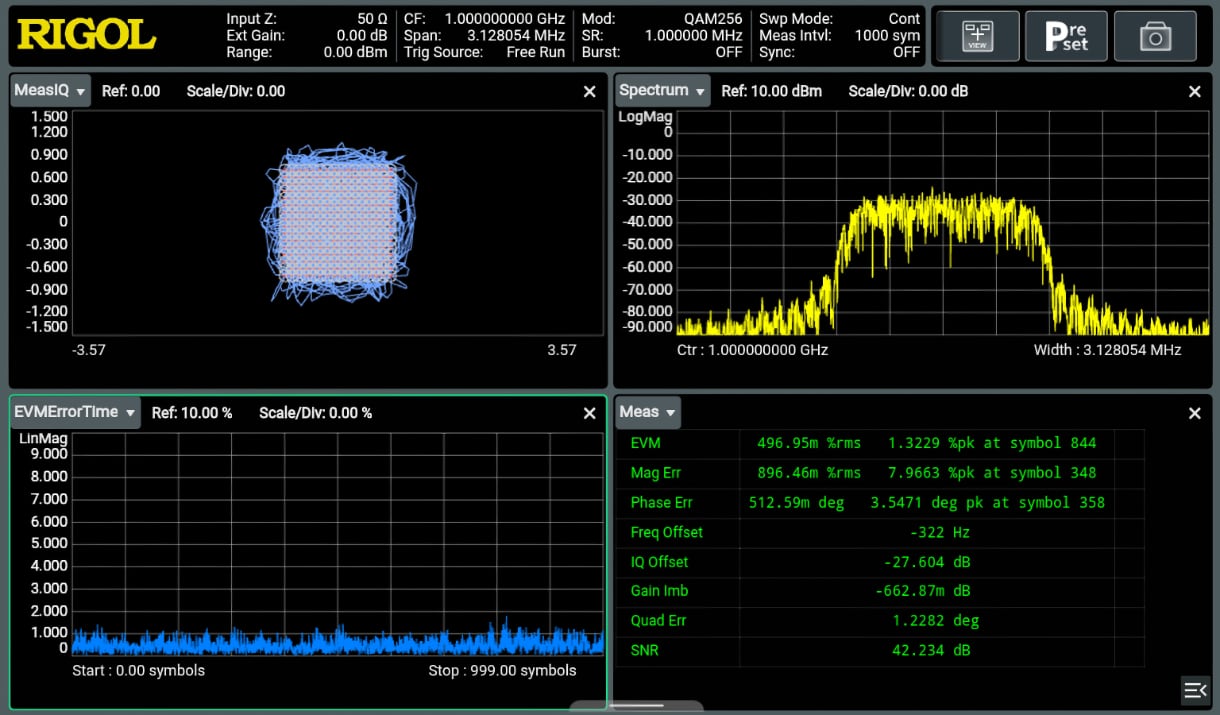This screenshot has width=1220, height=715.
Task: Click EVMErrorTime Ref: 10.00 % label
Action: pos(192,413)
